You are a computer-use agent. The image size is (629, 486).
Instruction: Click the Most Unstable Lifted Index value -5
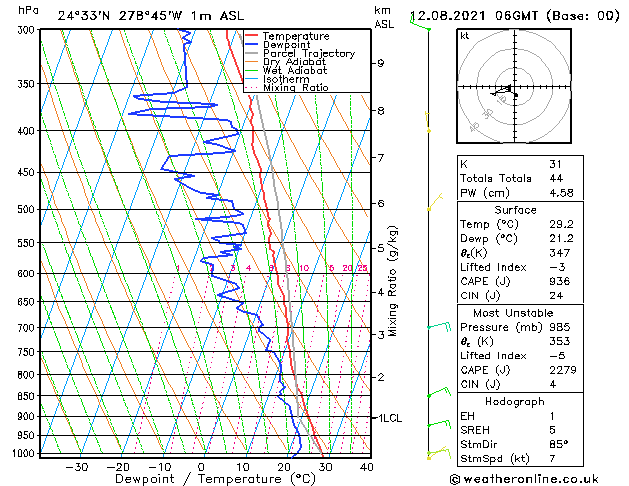pyautogui.click(x=557, y=356)
